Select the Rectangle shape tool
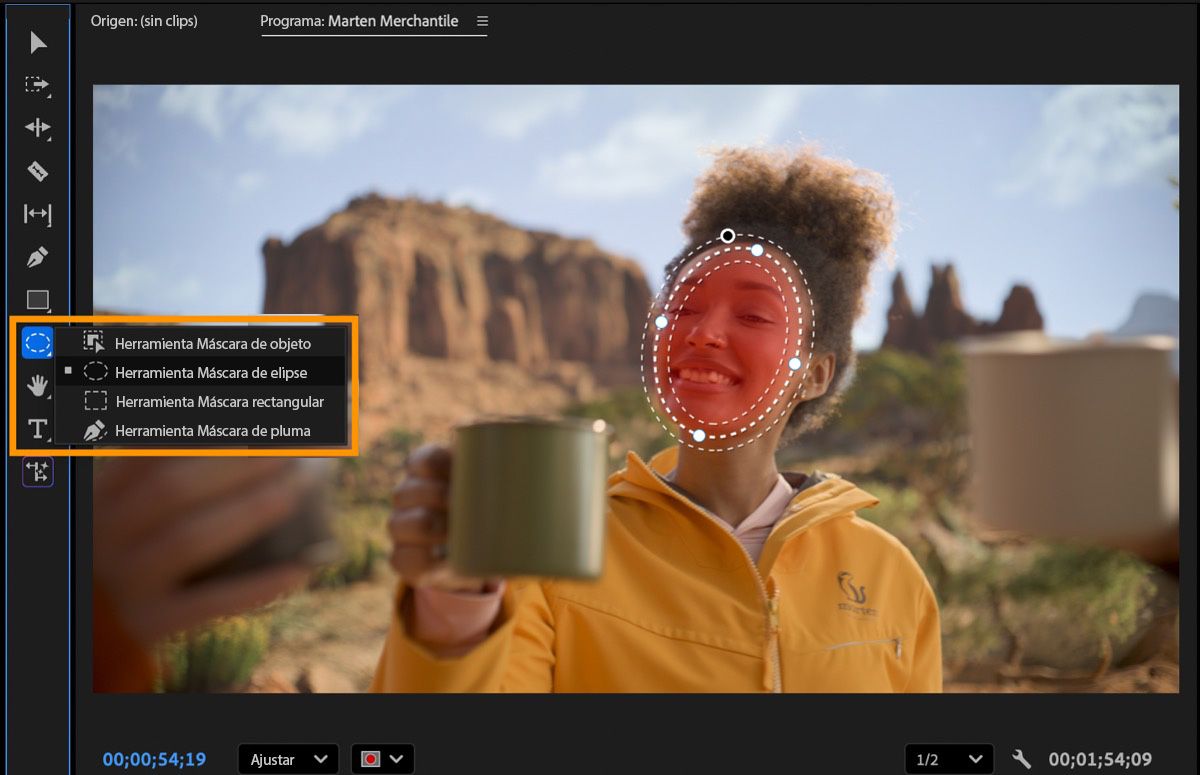 (x=38, y=300)
